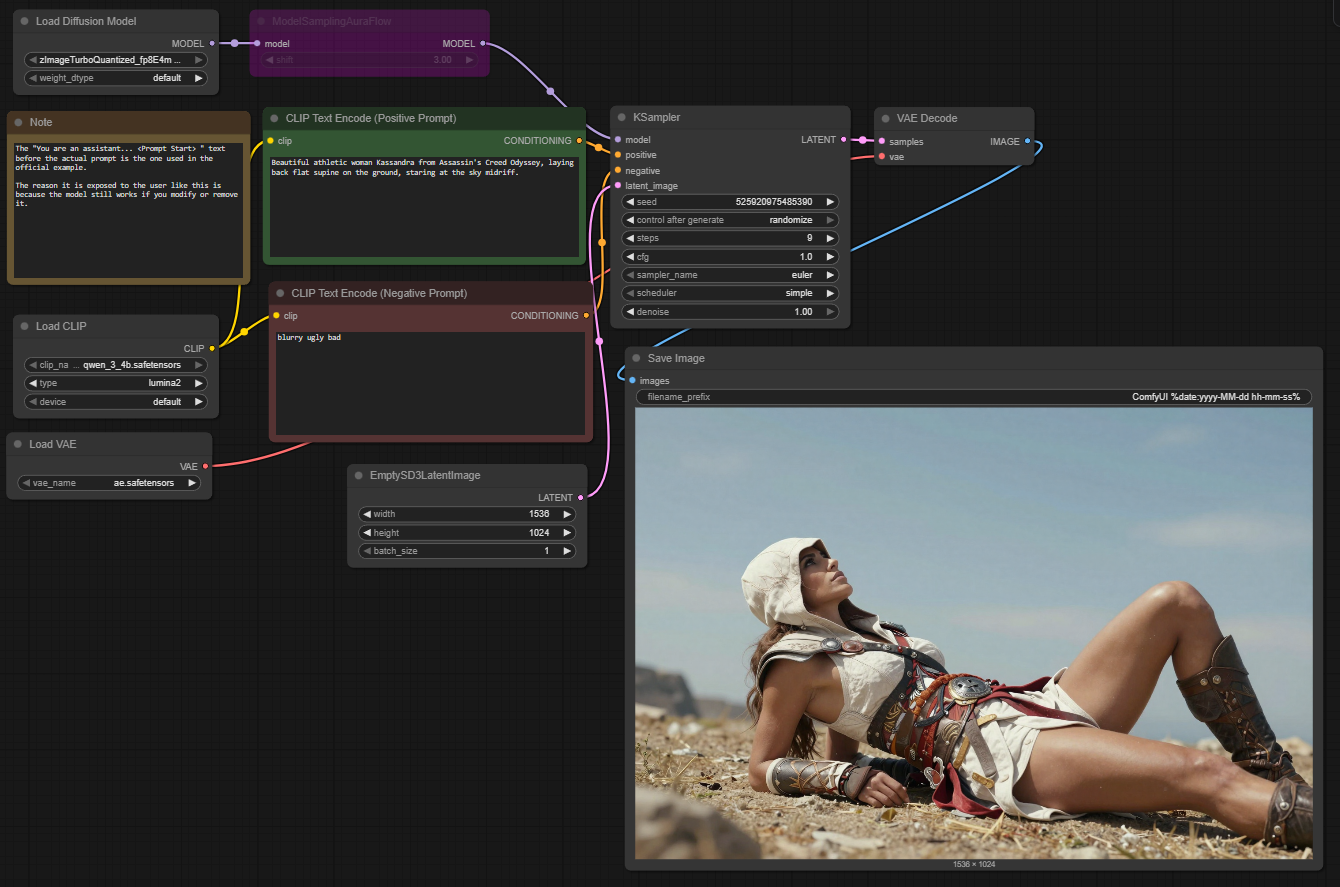Click the clip input port on Positive Prompt node
This screenshot has height=887, width=1340.
click(270, 140)
